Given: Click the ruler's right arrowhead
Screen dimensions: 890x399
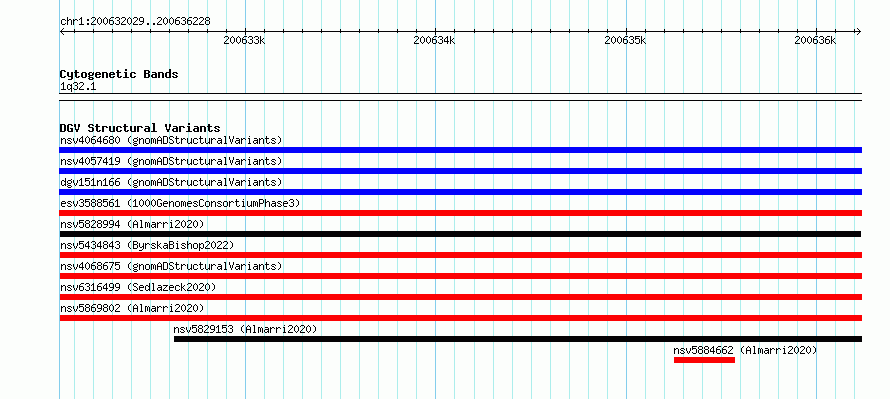Looking at the screenshot, I should click(x=859, y=32).
